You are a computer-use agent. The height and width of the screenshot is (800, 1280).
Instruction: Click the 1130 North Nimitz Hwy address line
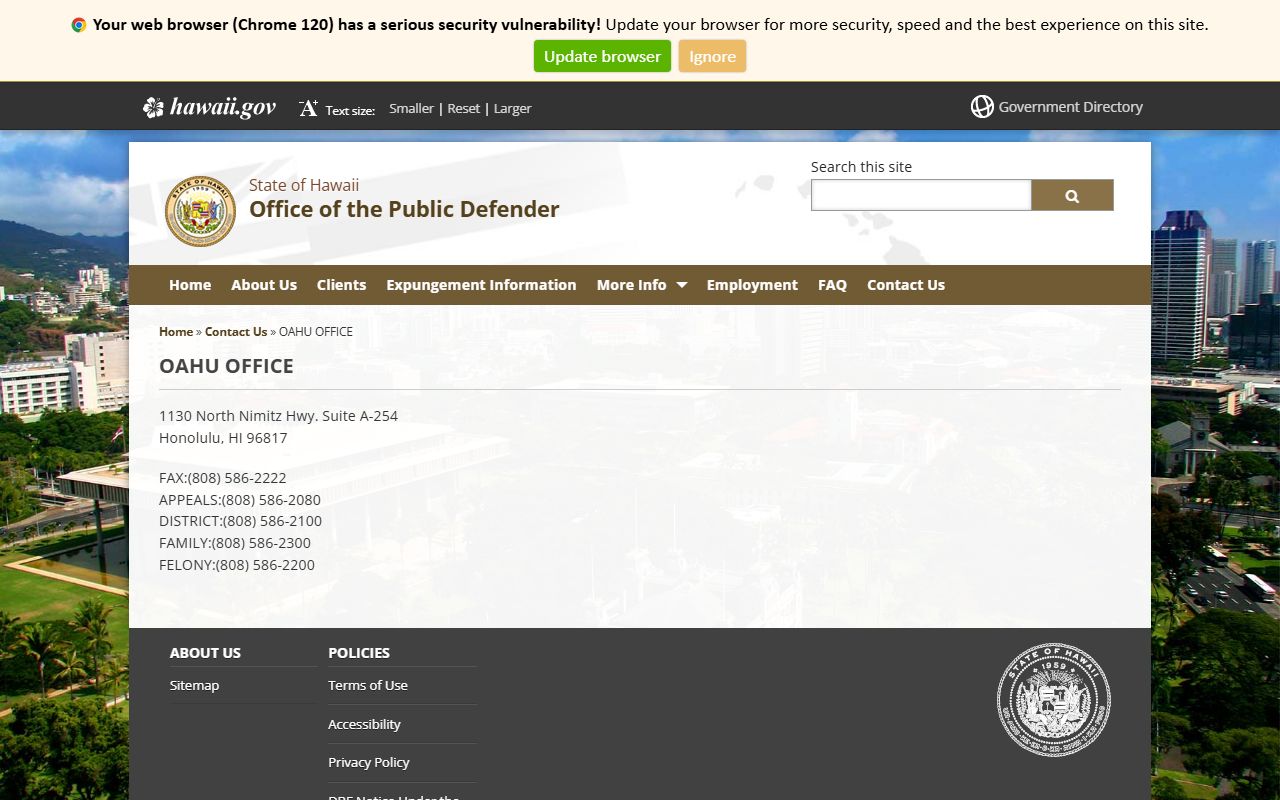pyautogui.click(x=278, y=416)
